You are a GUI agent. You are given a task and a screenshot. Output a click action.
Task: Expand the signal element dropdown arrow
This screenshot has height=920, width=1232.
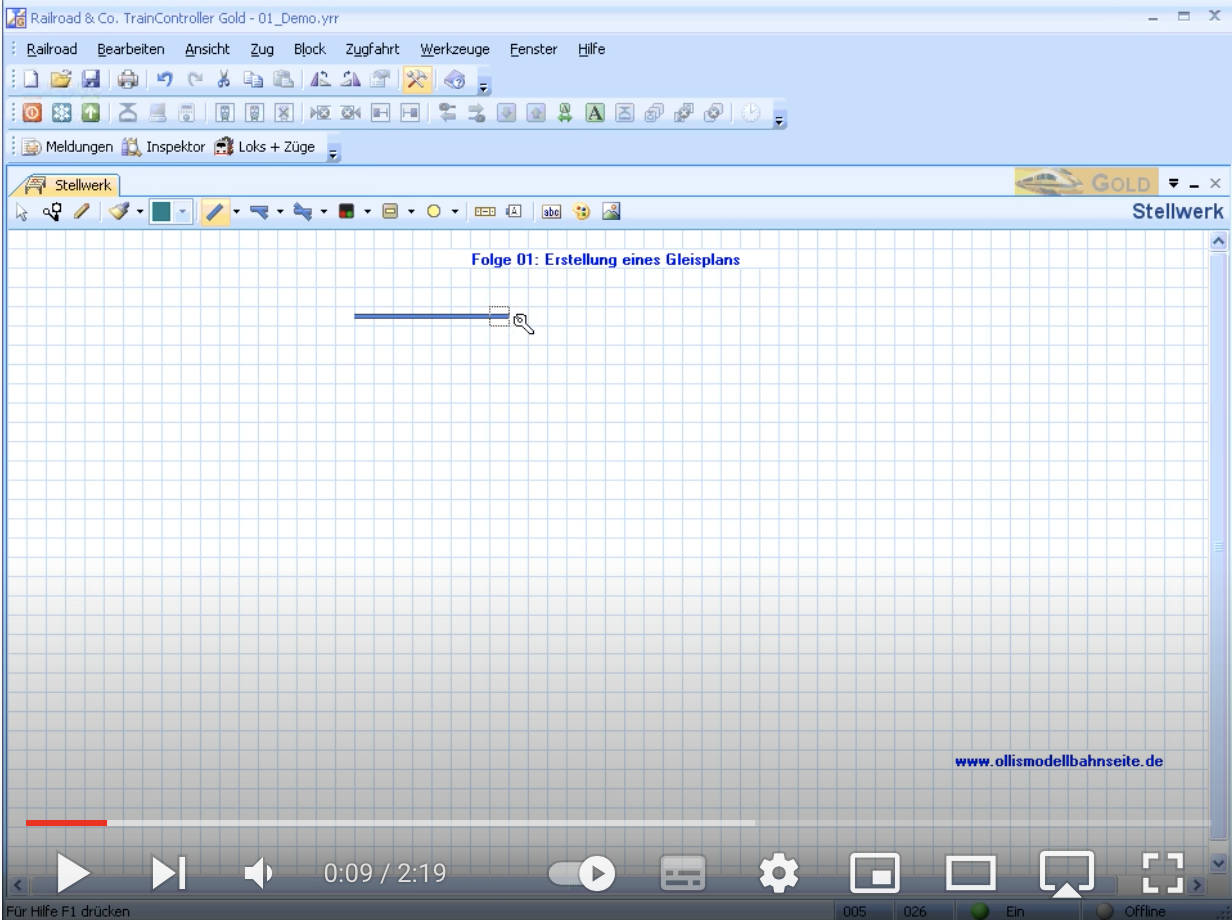pos(367,211)
